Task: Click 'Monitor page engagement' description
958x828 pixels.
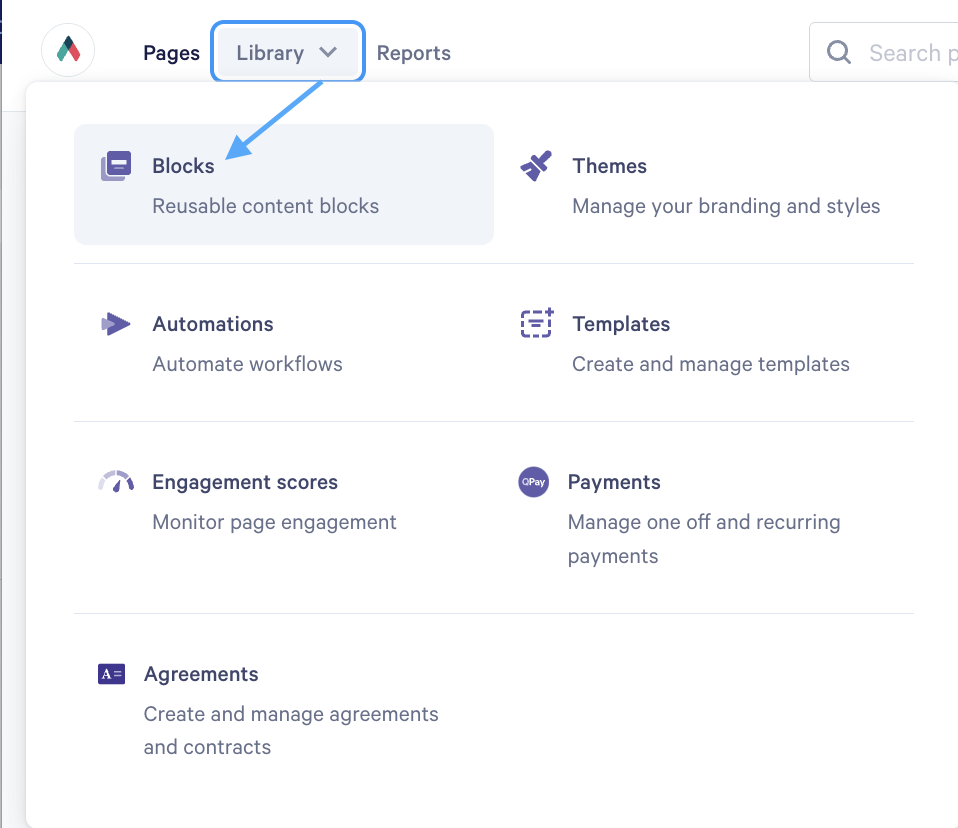Action: tap(275, 522)
